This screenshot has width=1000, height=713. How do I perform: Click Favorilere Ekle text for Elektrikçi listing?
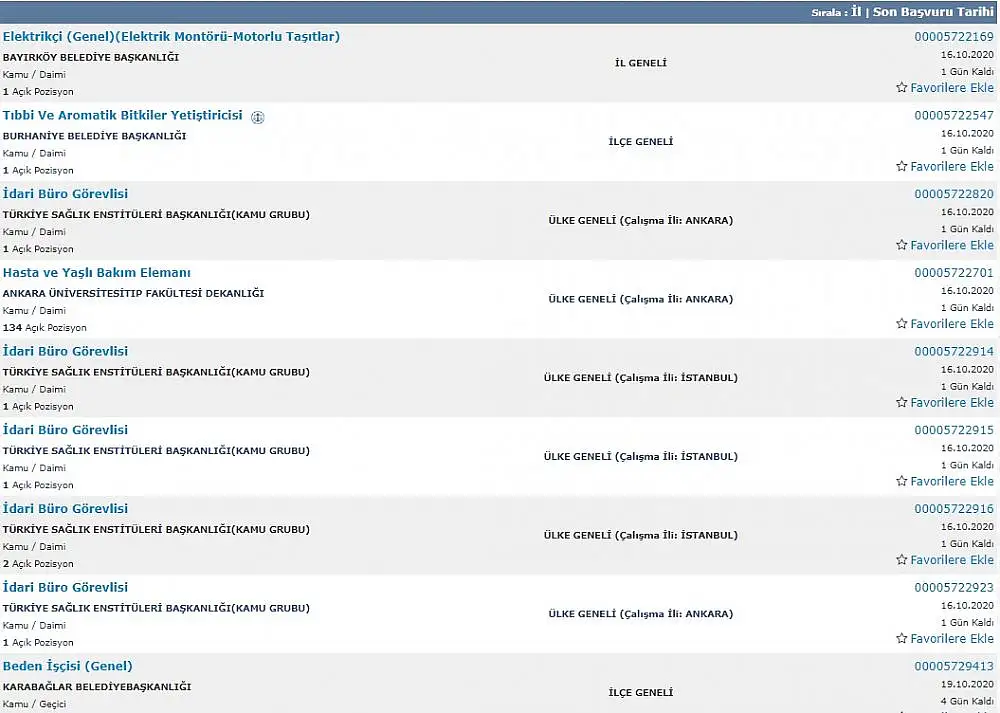tap(952, 88)
